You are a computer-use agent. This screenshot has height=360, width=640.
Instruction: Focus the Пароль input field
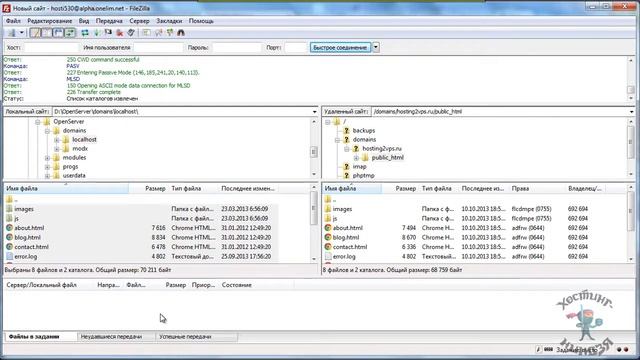point(237,48)
